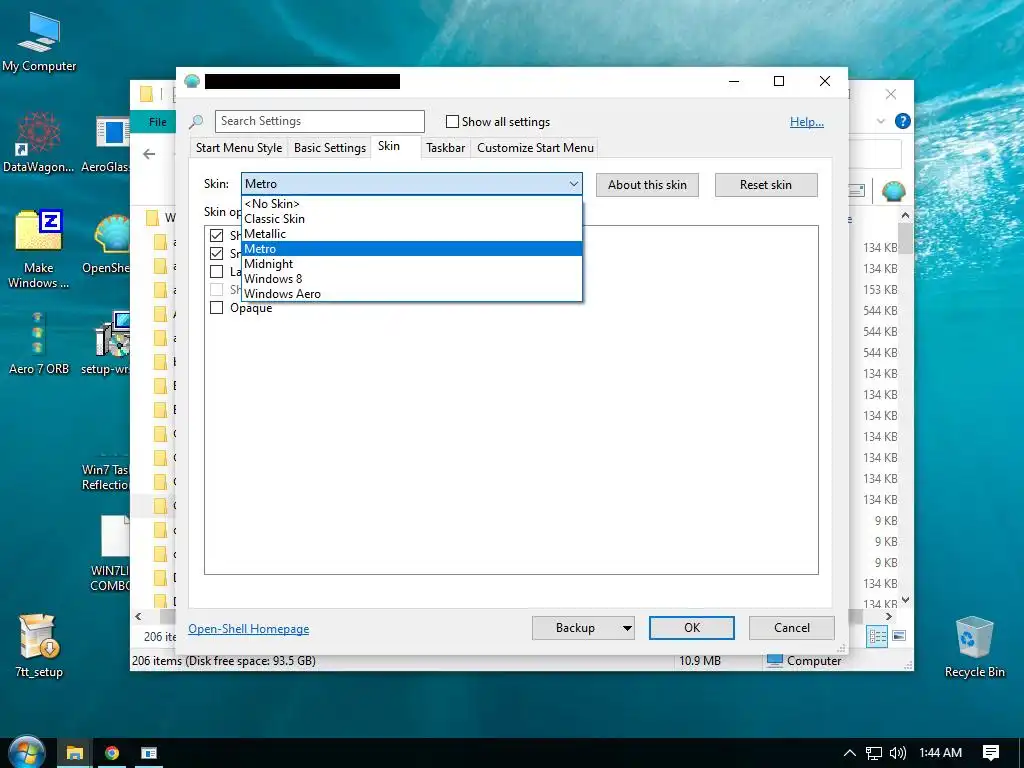Viewport: 1024px width, 768px height.
Task: Open File Explorer from the taskbar
Action: [x=74, y=753]
